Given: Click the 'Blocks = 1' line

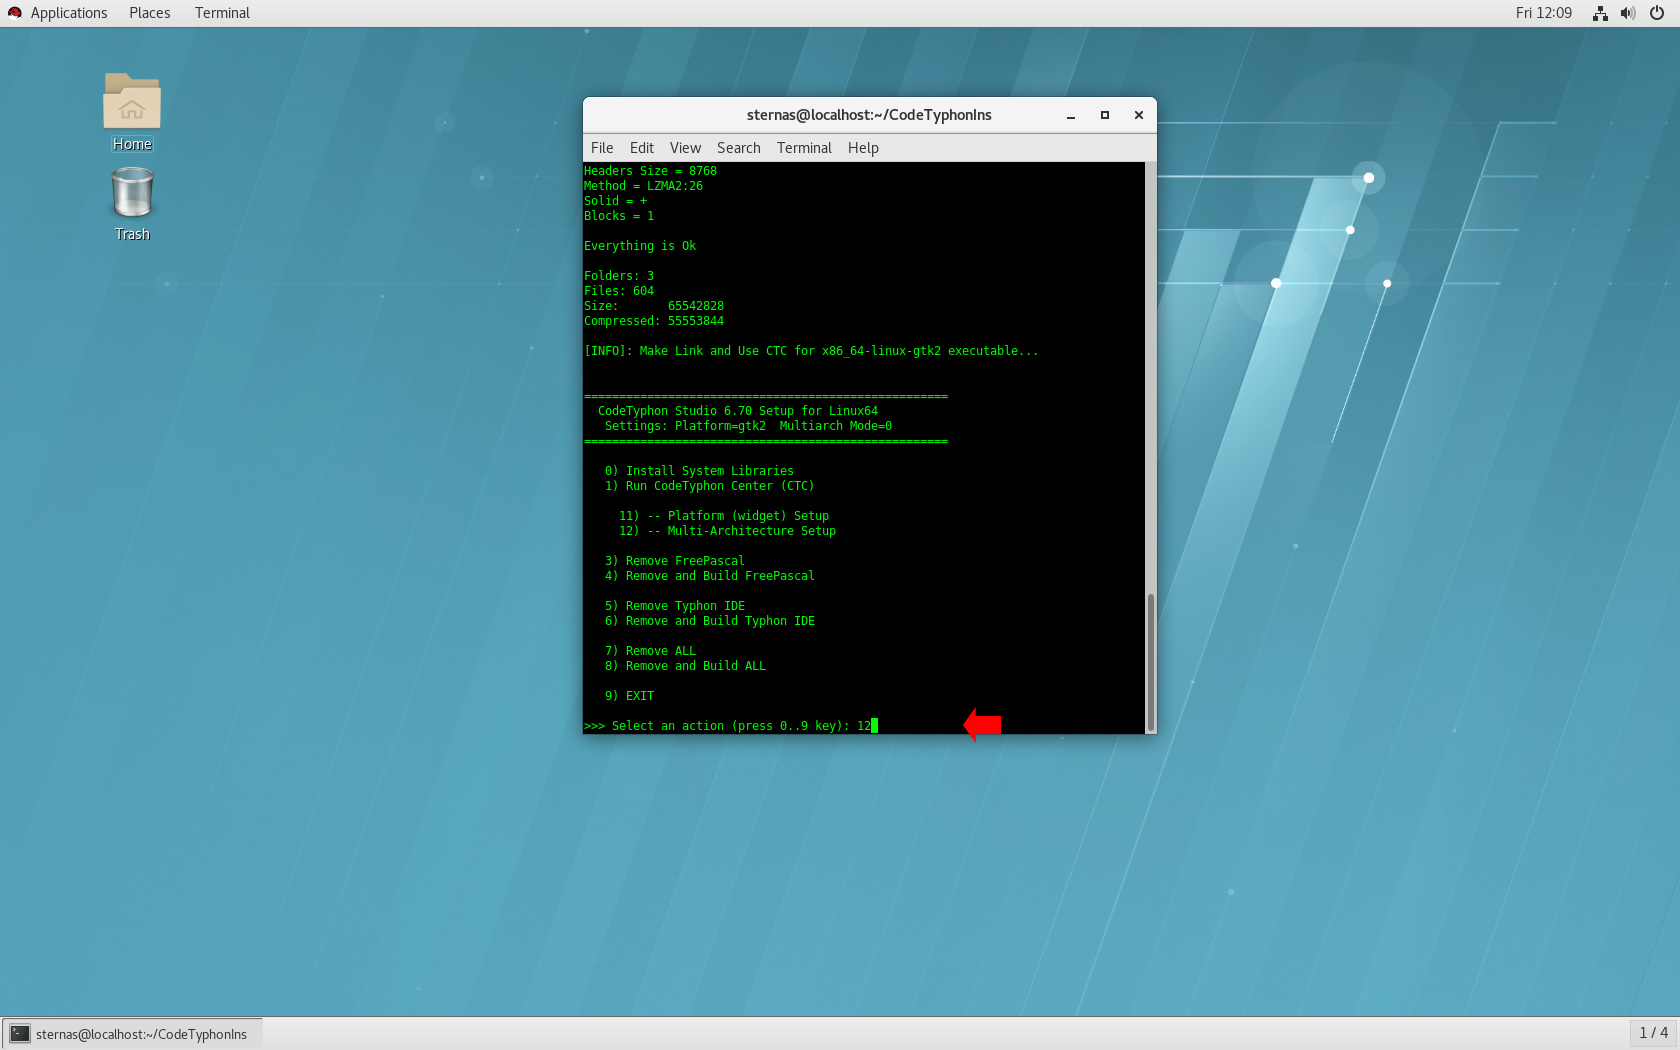Looking at the screenshot, I should coord(619,216).
